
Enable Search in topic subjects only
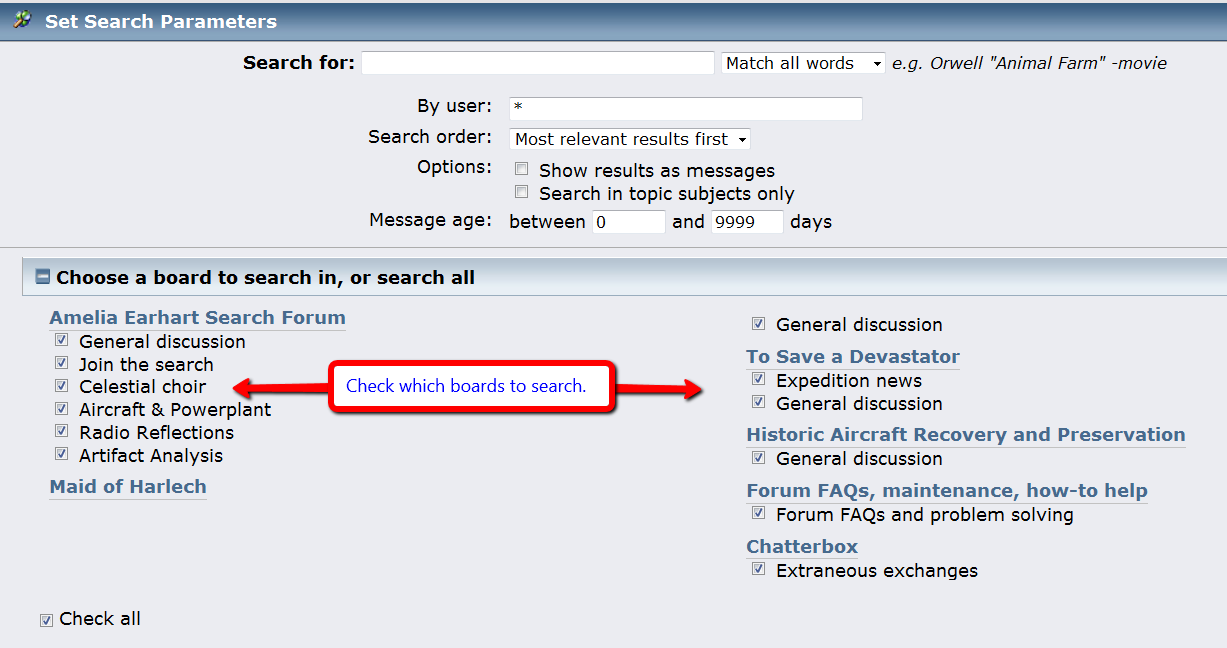click(x=521, y=192)
